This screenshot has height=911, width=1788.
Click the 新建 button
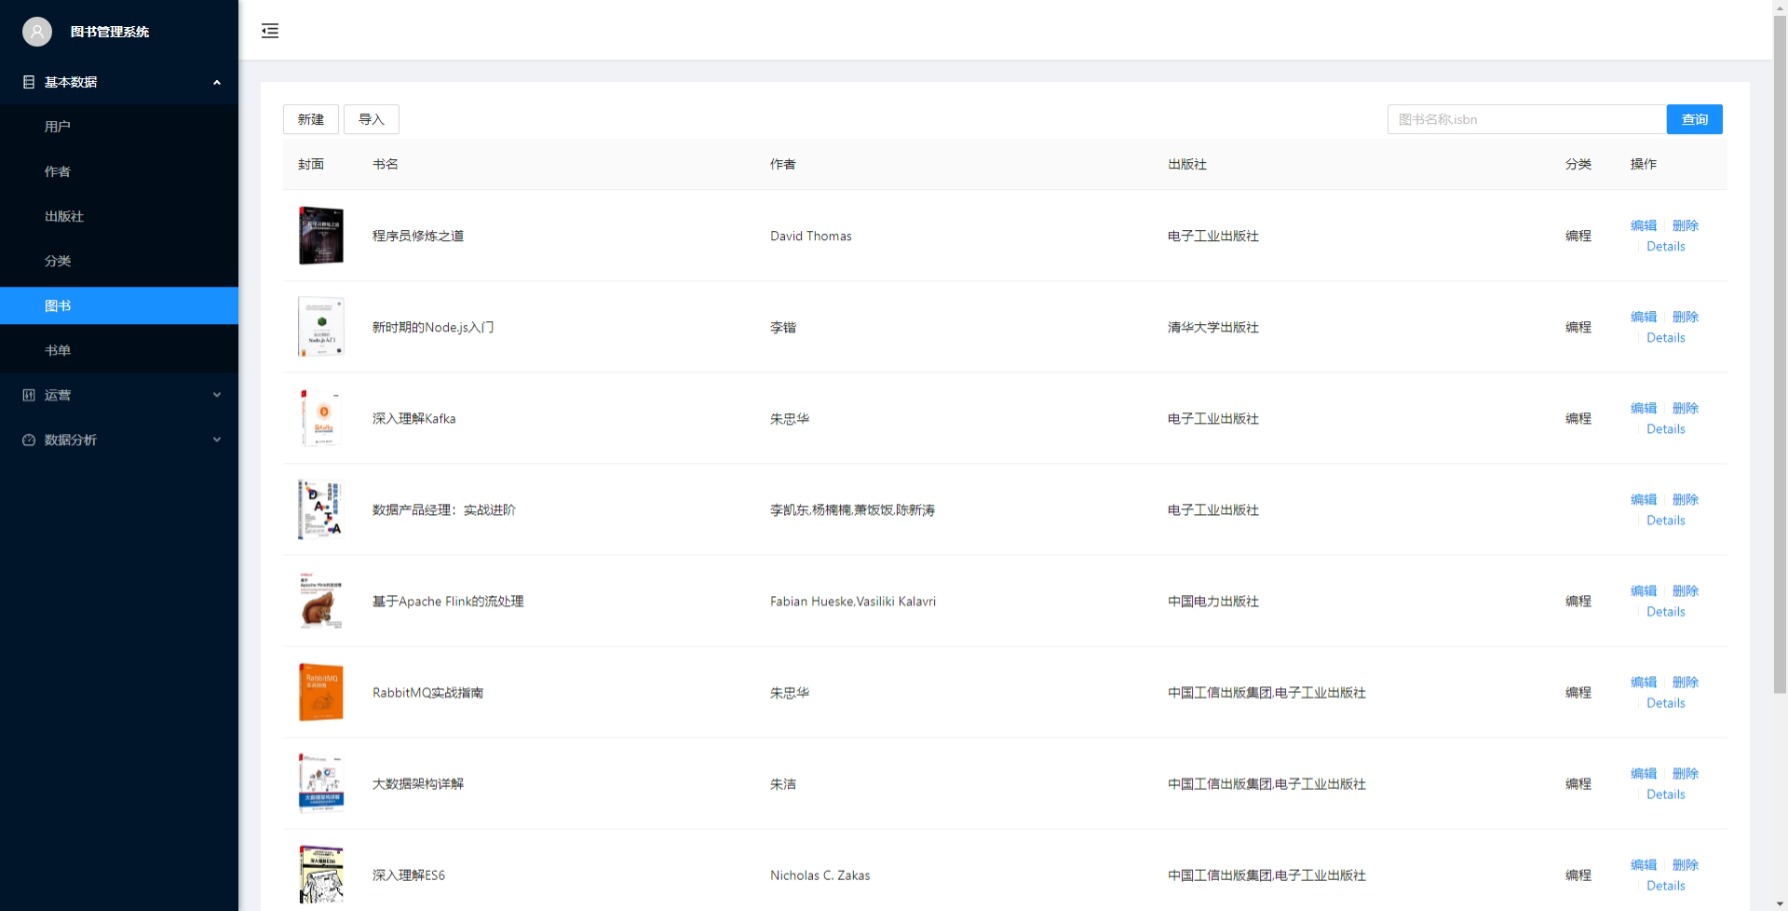click(x=311, y=119)
